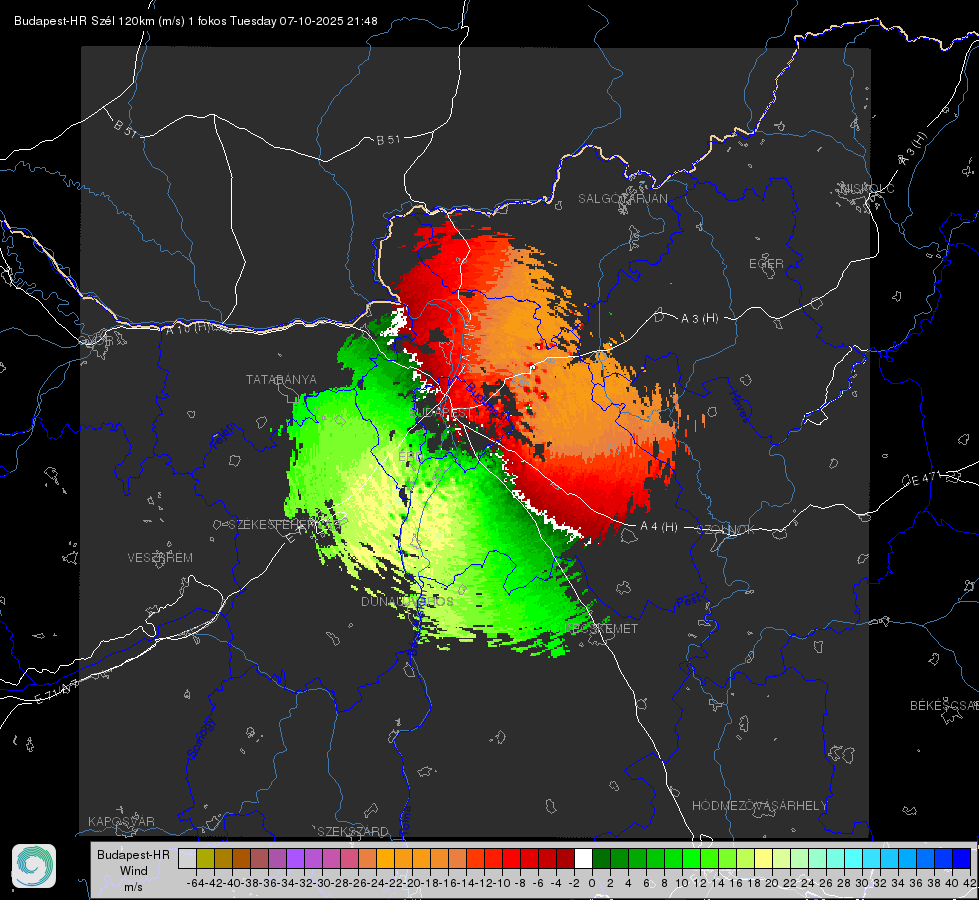Select the TATABÁNYA city label
Viewport: 979px width, 900px height.
(281, 380)
